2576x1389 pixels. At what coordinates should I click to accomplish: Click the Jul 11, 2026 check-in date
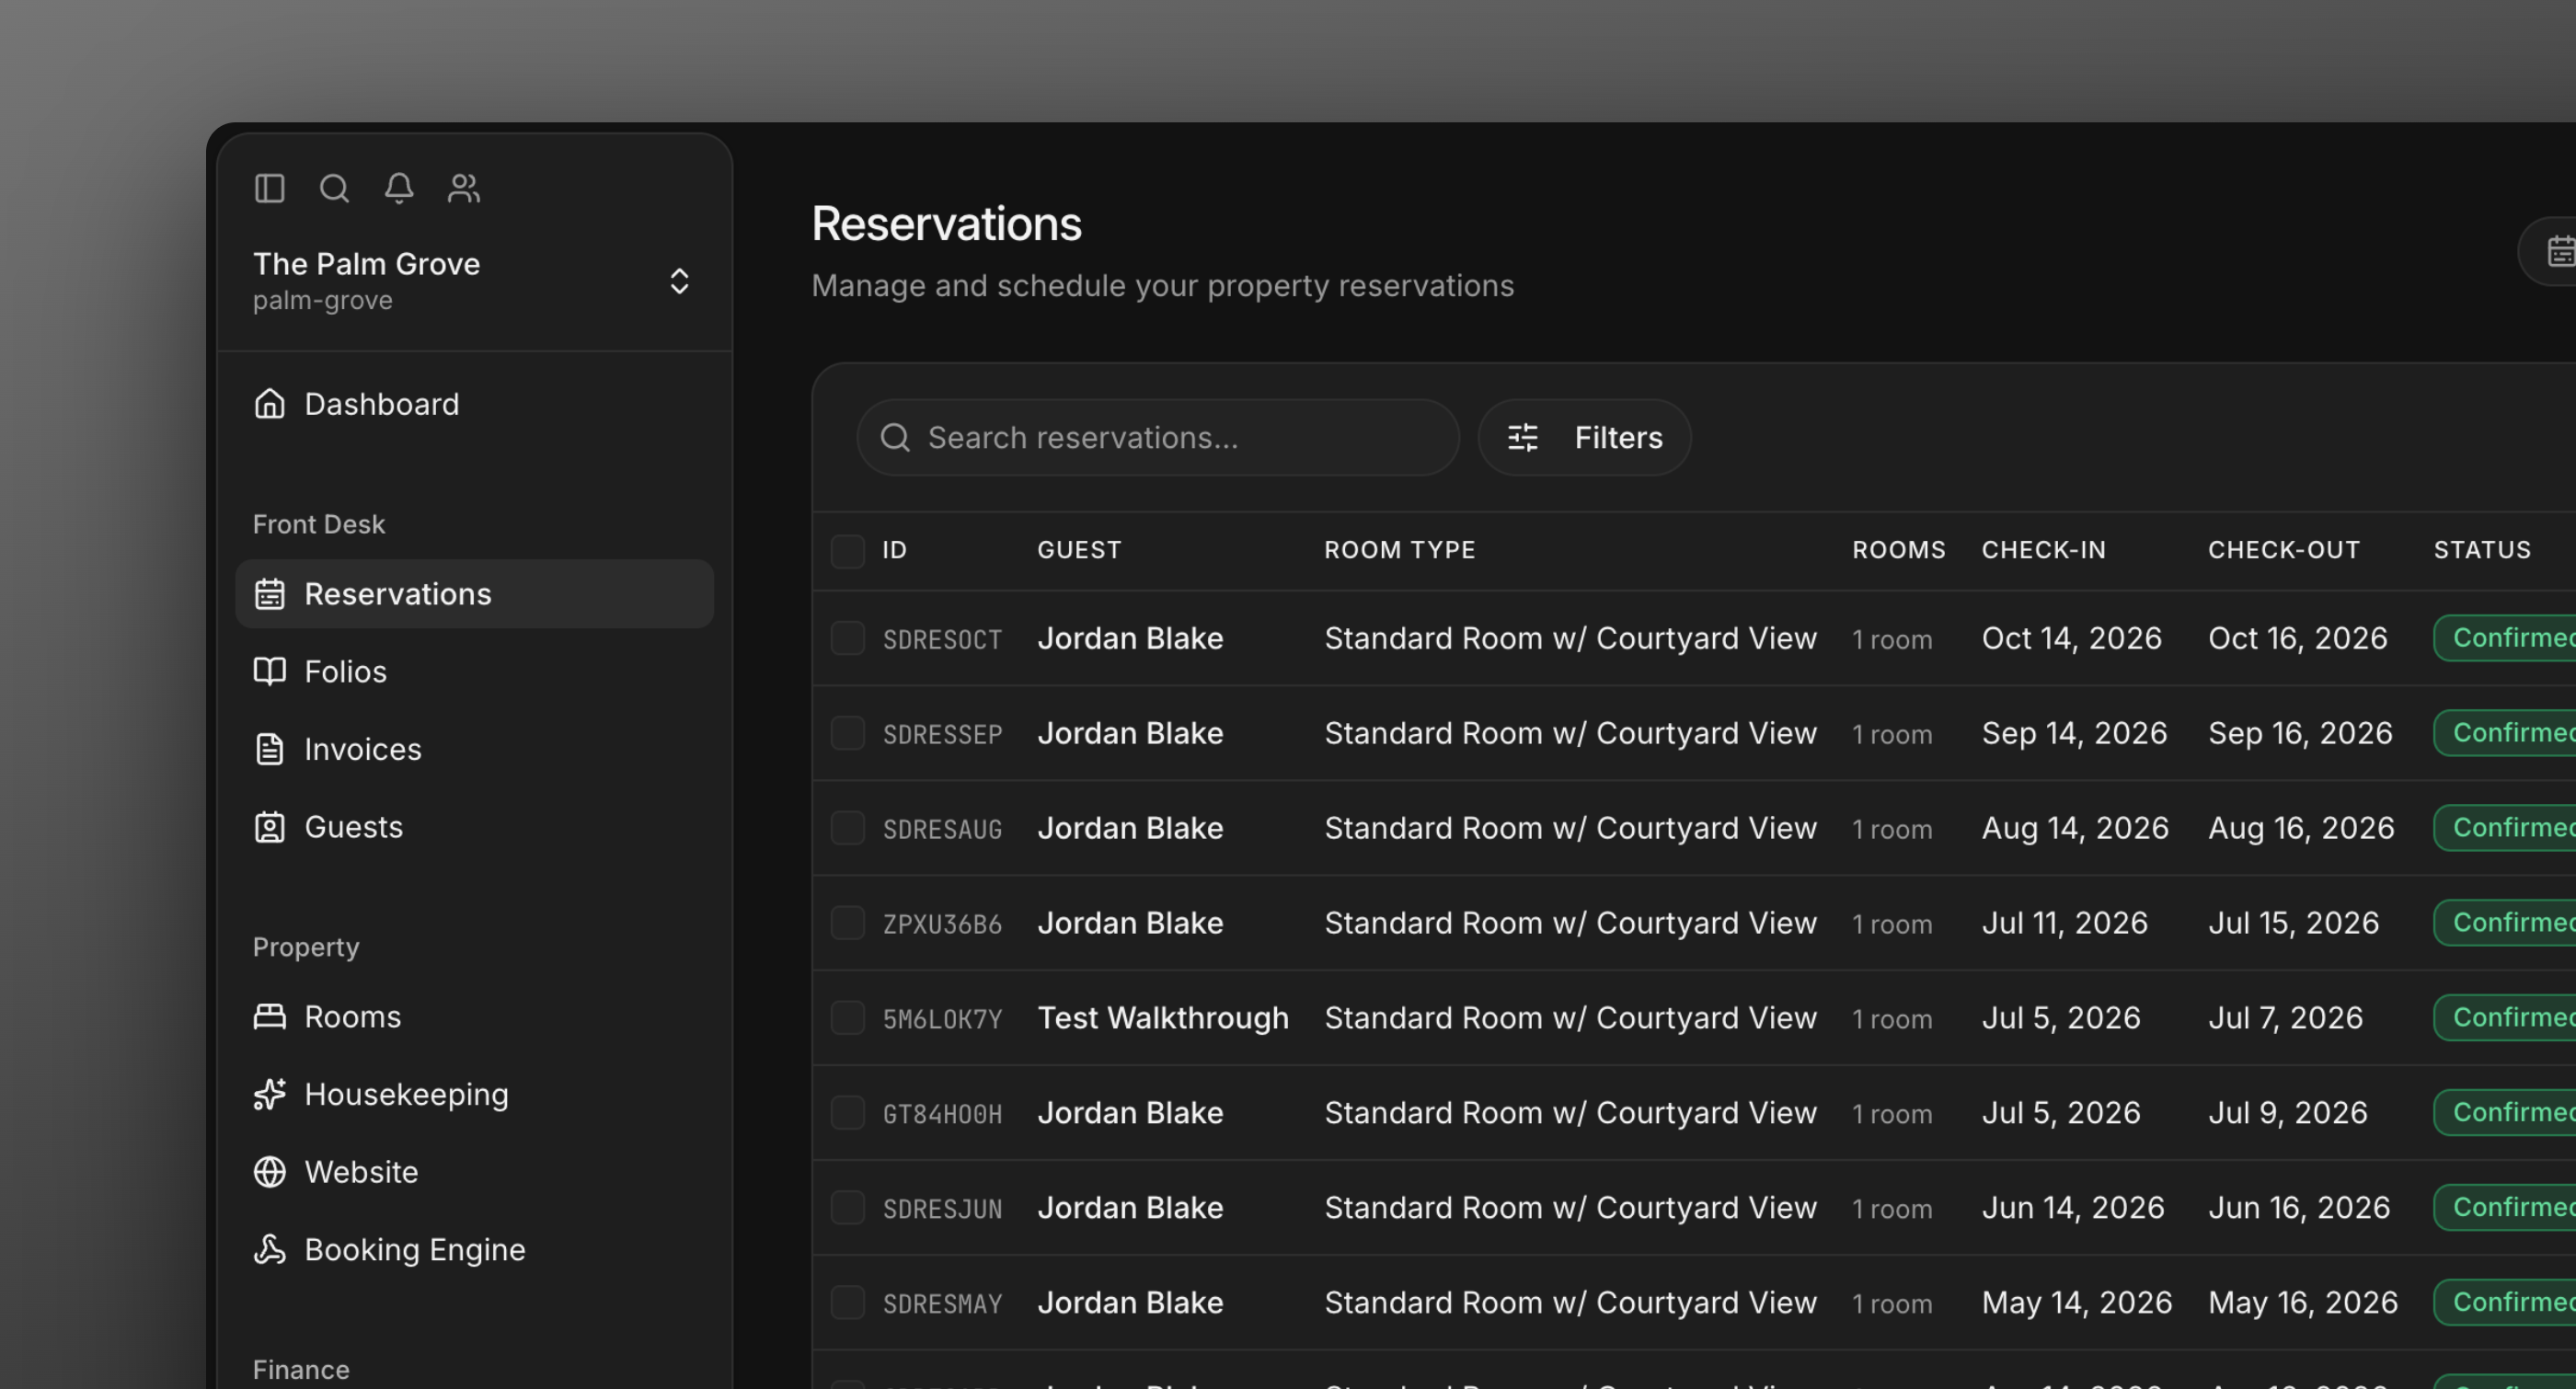point(2064,923)
